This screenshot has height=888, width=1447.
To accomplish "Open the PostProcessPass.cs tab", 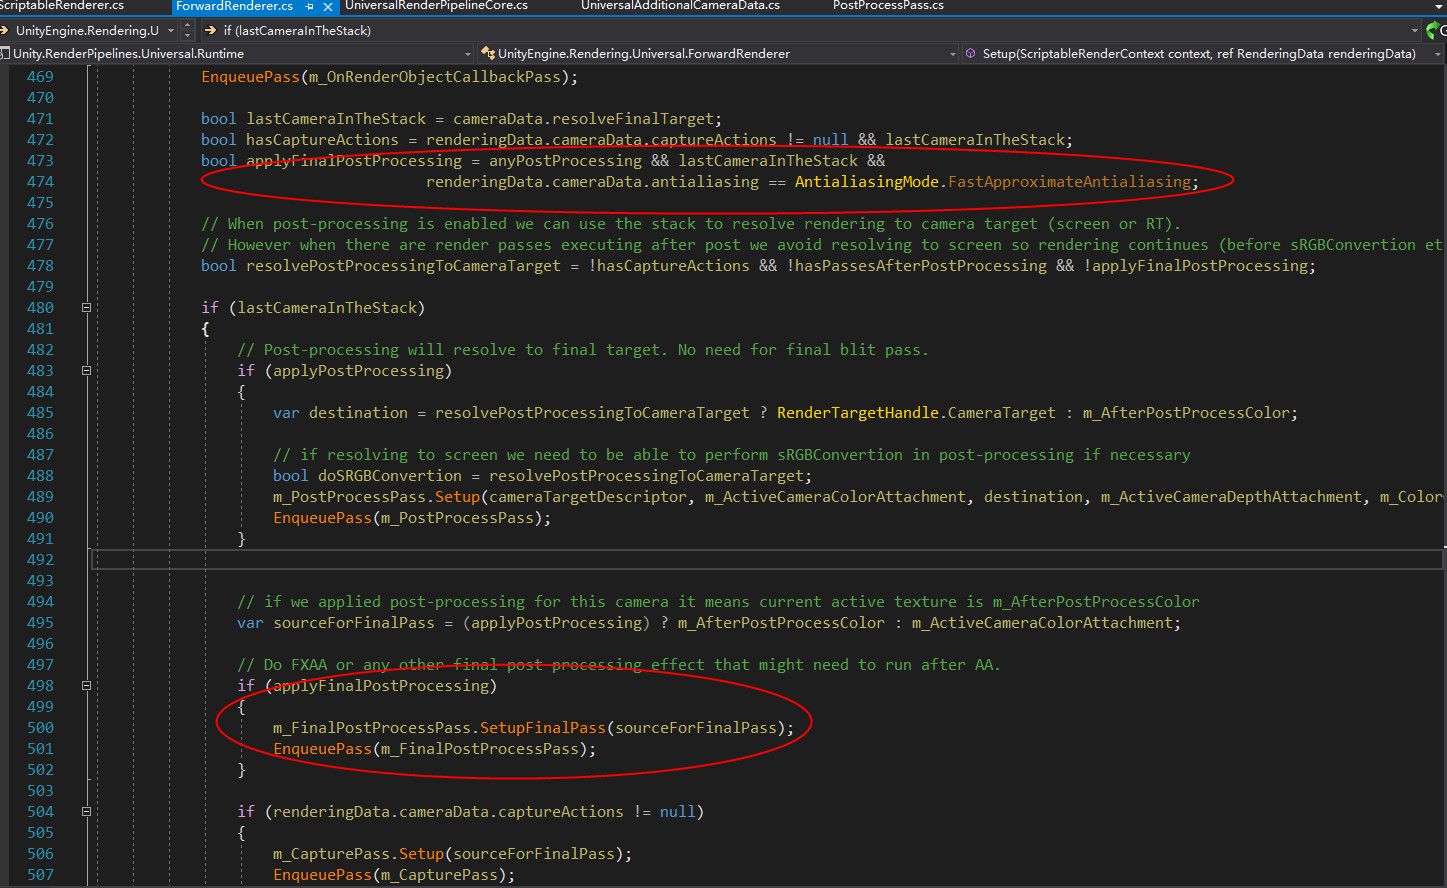I will (888, 6).
